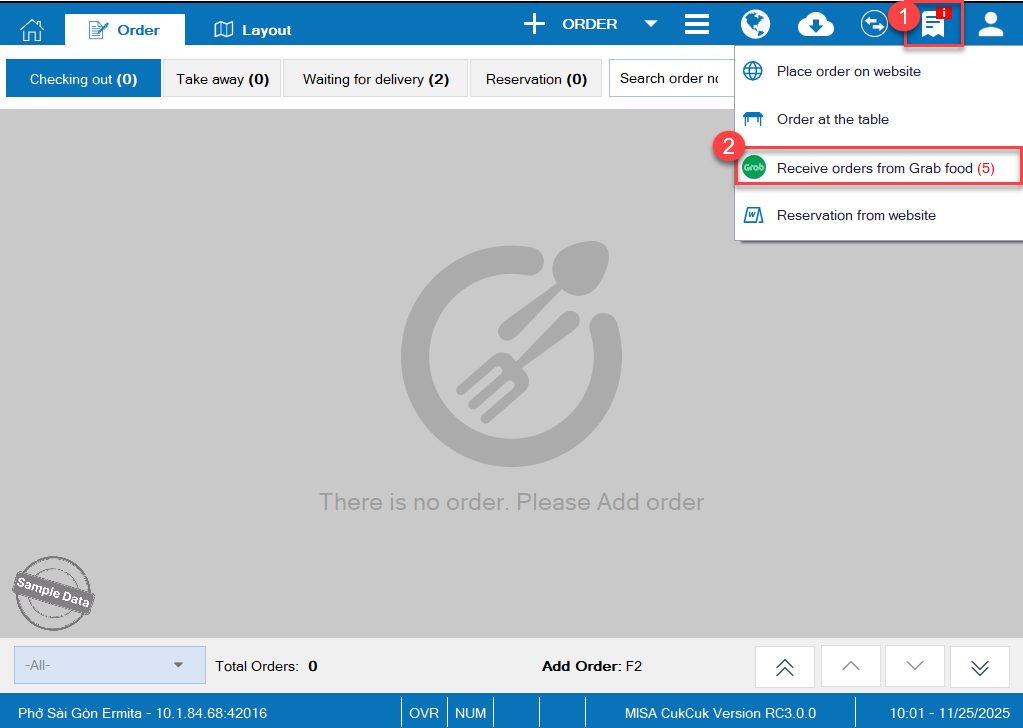
Task: Click the Home icon in top bar
Action: pos(33,27)
